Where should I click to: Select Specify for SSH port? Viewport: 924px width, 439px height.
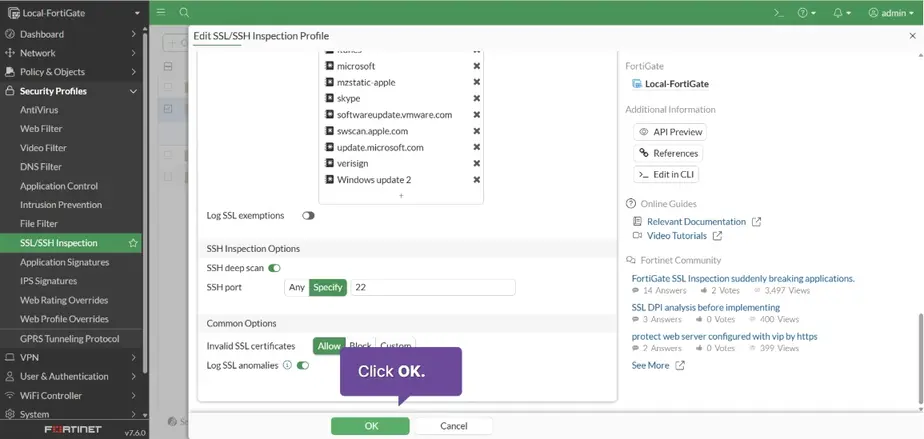(328, 288)
